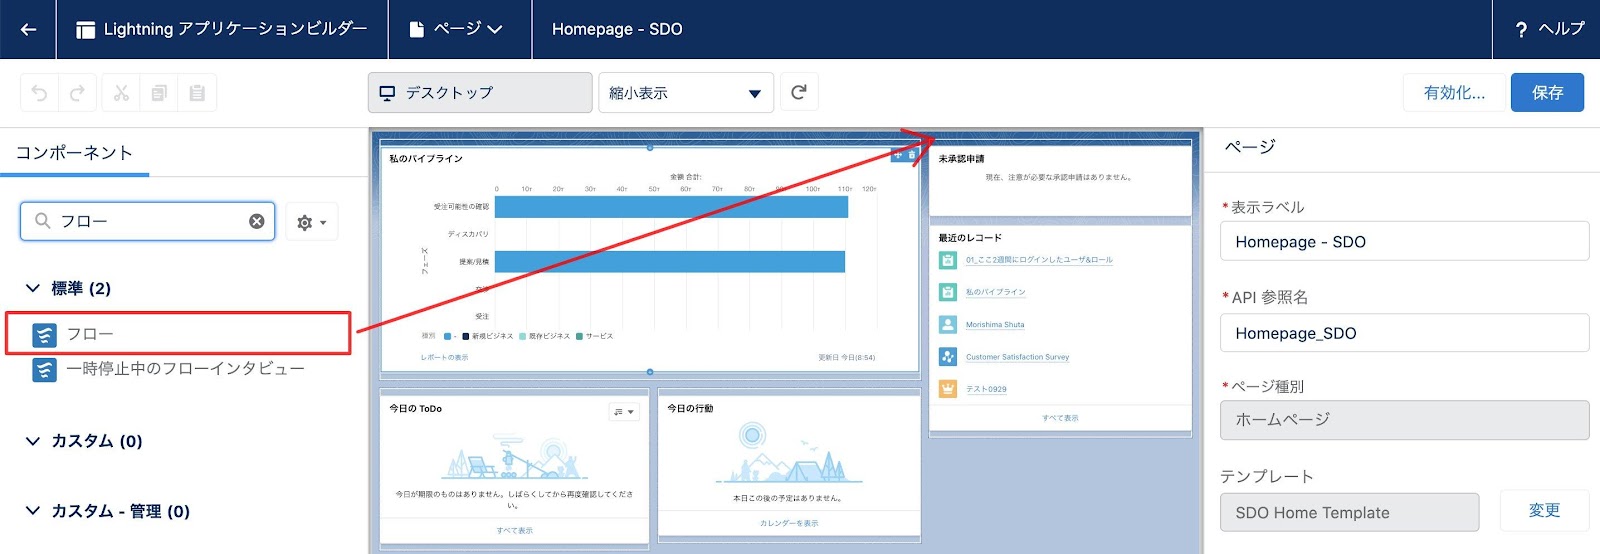The width and height of the screenshot is (1600, 554).
Task: Click the カレンダーを表示 link
Action: pos(789,523)
